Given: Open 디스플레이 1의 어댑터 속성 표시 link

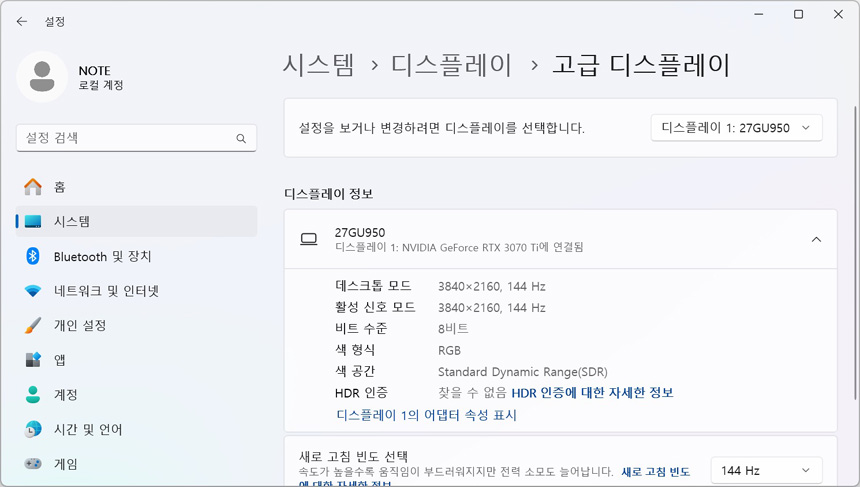Looking at the screenshot, I should click(426, 415).
